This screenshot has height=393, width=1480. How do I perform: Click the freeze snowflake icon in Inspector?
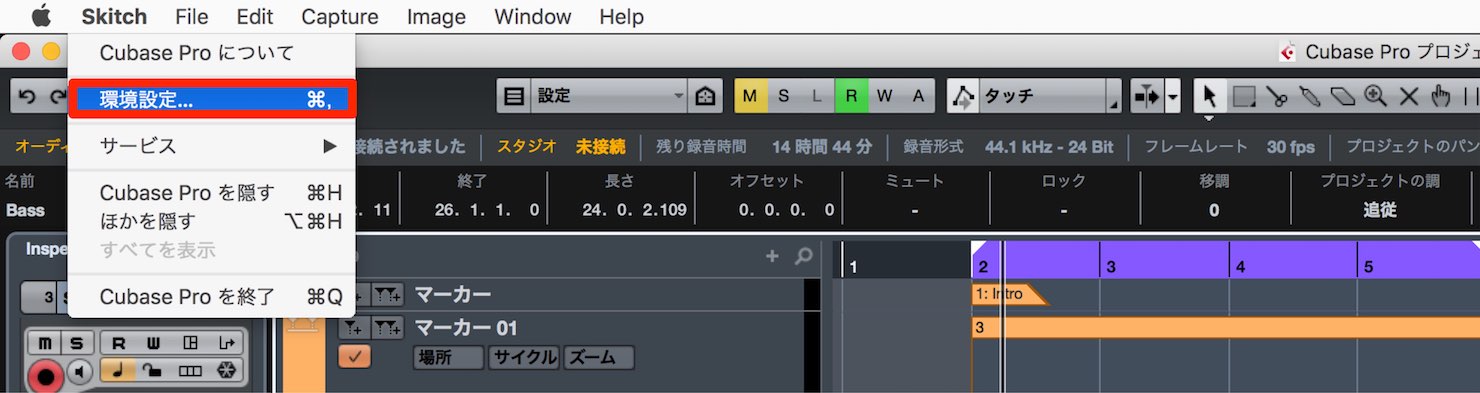(227, 371)
